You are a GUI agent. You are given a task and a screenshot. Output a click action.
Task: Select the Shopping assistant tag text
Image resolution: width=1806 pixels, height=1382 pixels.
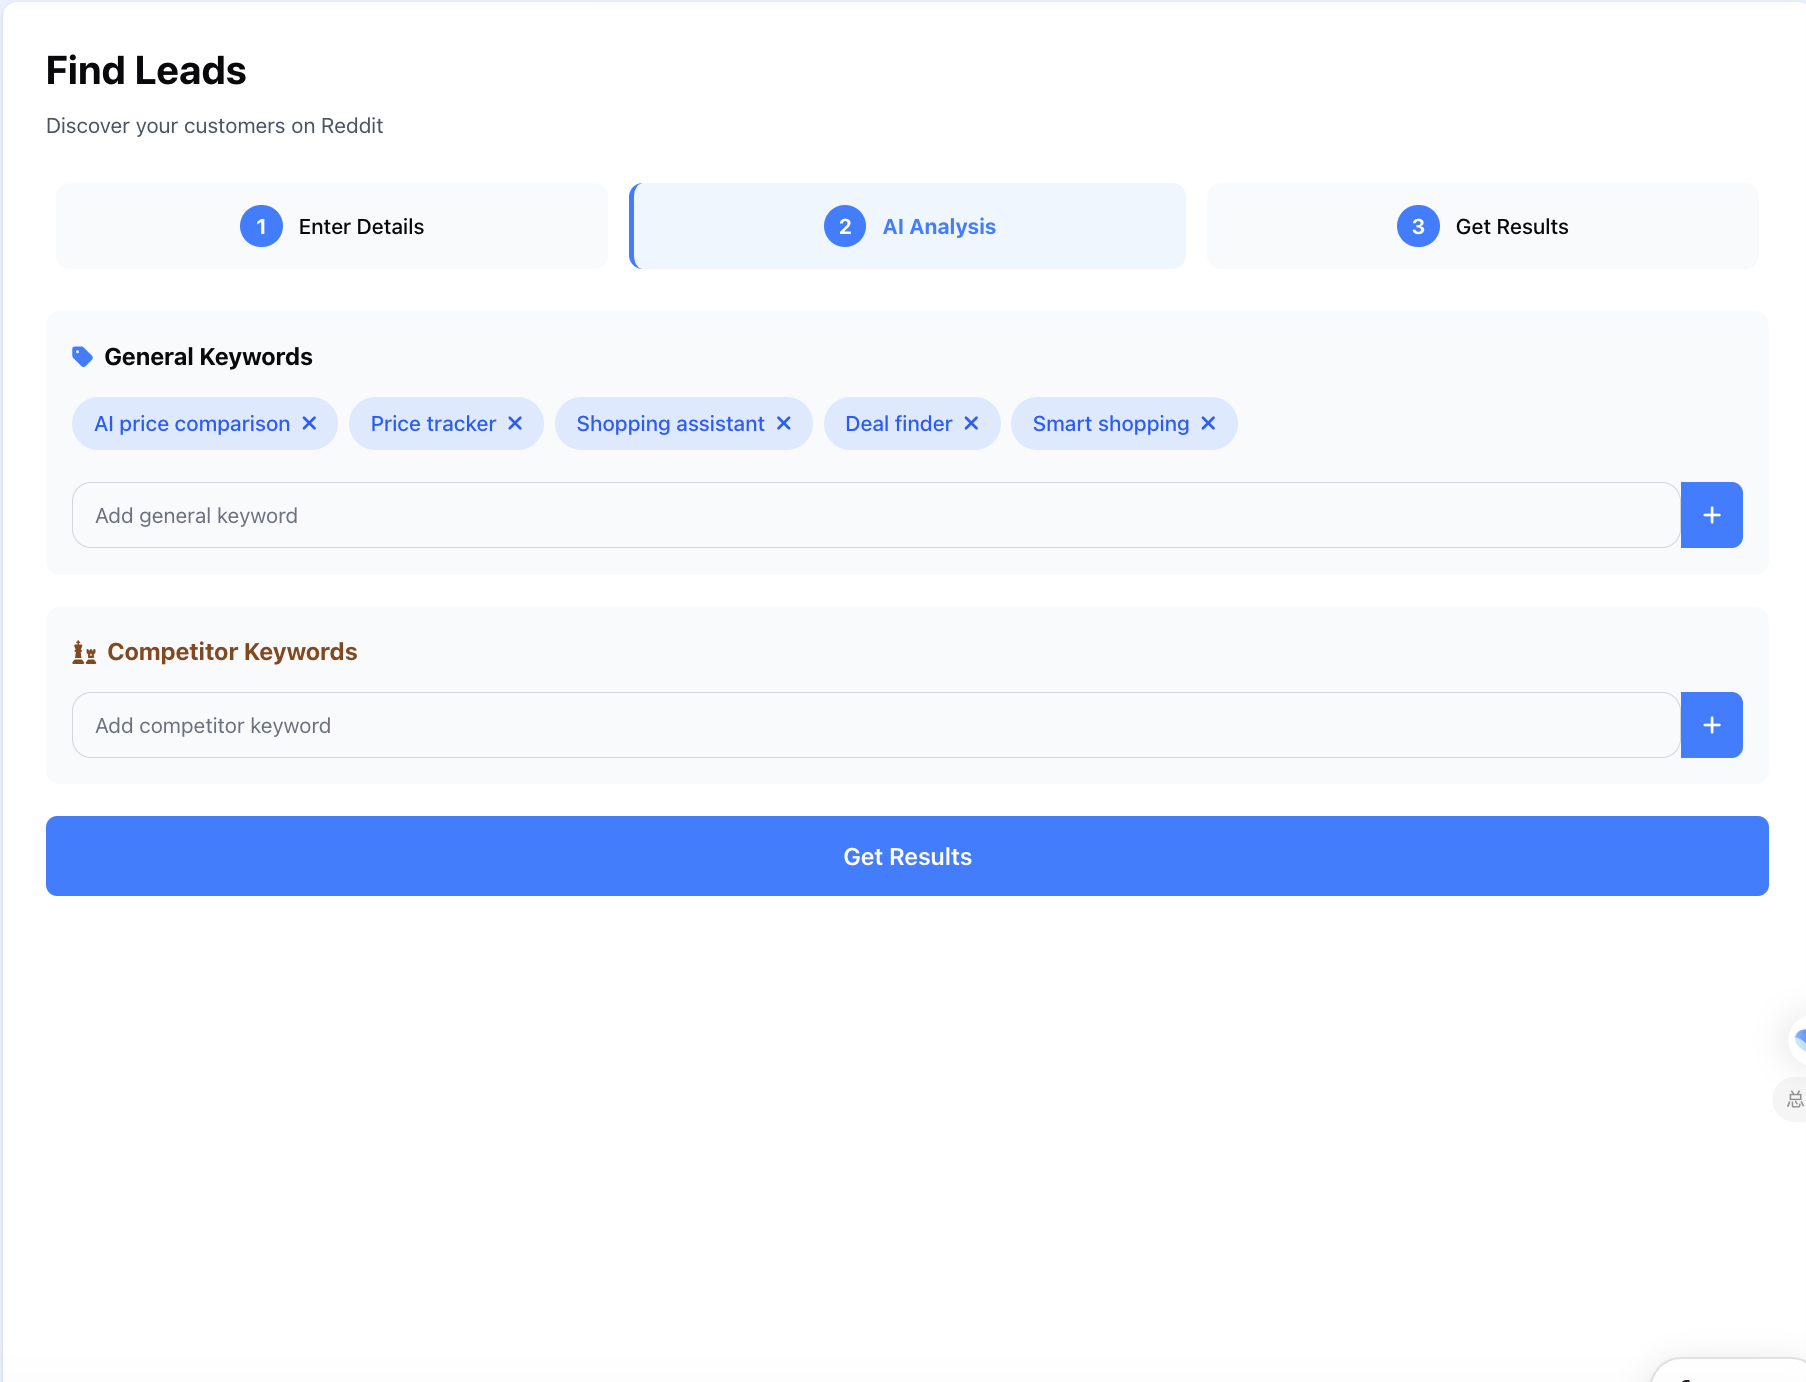tap(670, 424)
